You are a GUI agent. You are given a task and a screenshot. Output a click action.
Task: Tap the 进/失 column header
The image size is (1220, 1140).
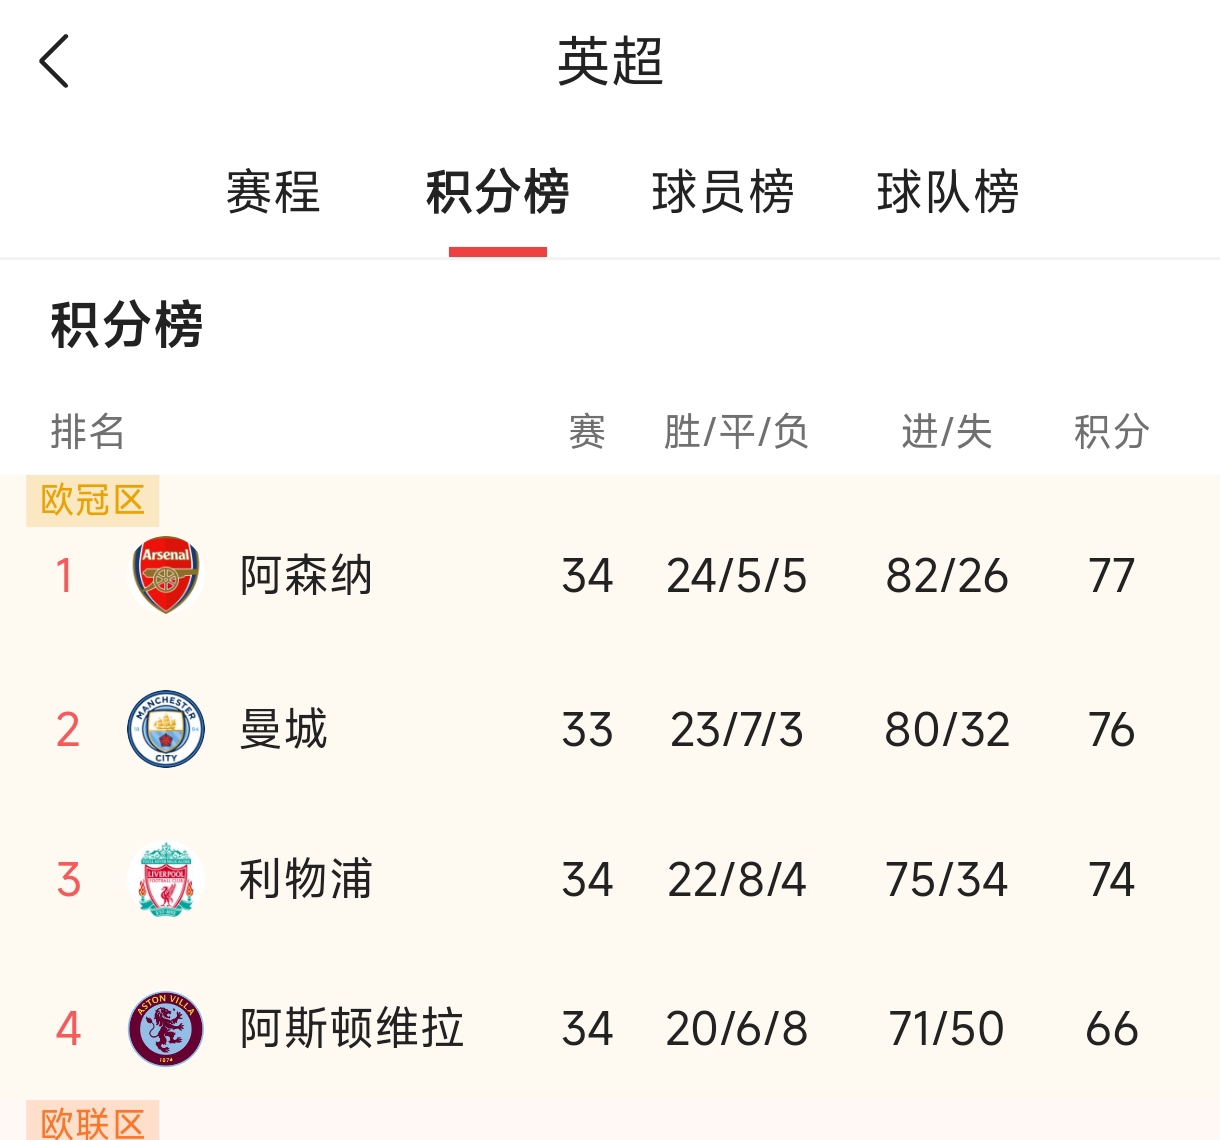[946, 432]
